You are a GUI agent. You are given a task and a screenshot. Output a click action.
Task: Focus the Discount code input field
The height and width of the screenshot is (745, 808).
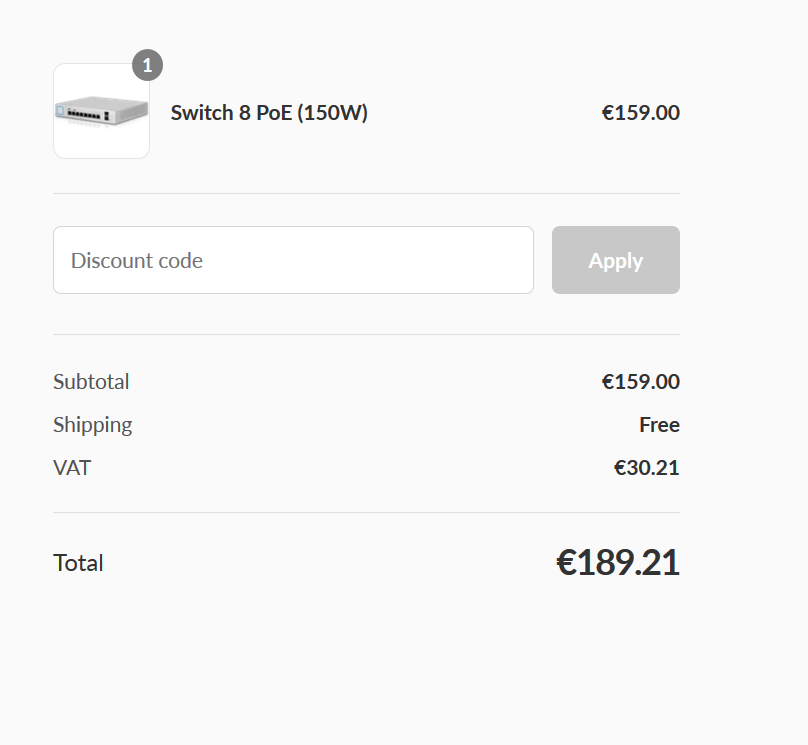coord(293,260)
